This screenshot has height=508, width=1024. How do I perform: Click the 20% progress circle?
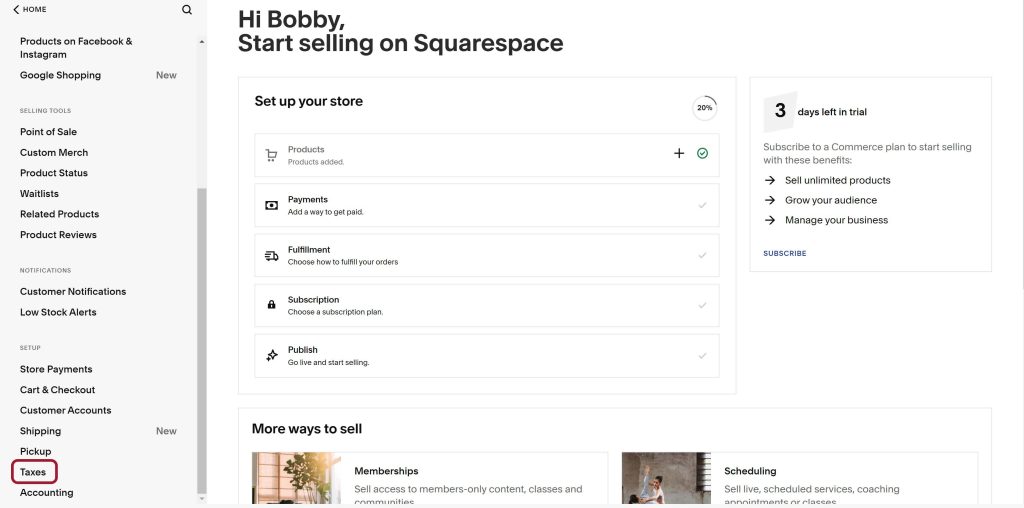point(705,108)
